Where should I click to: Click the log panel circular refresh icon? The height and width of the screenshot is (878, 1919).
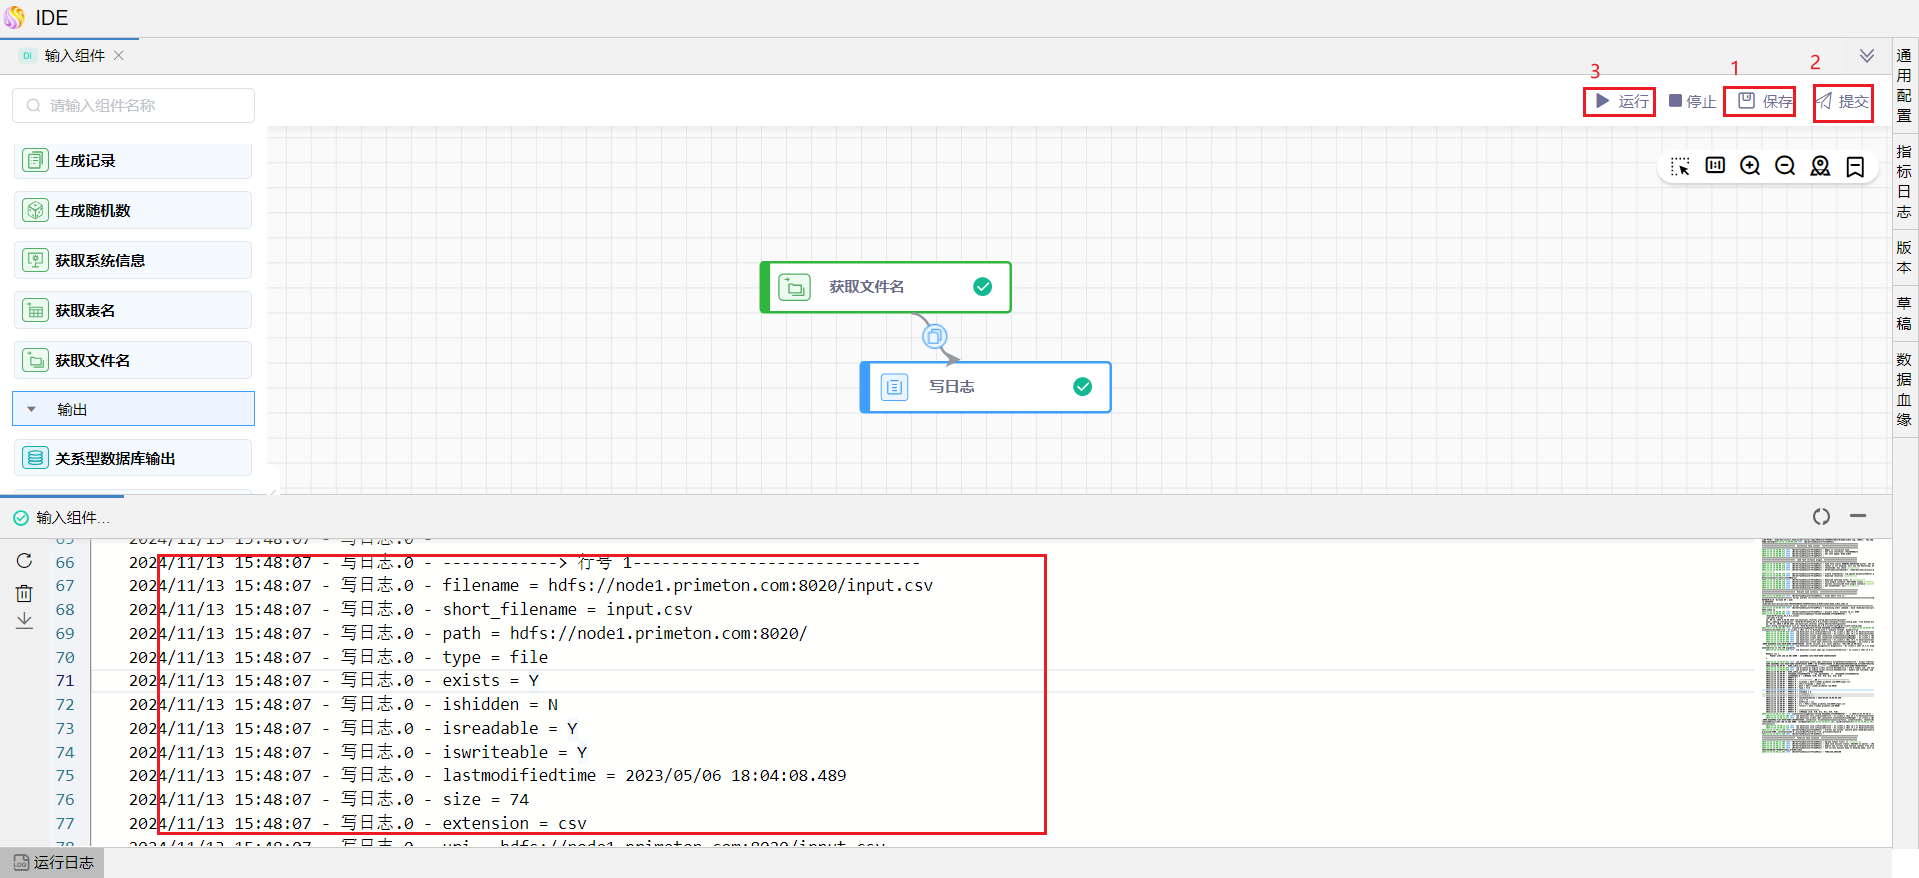[x=1821, y=516]
